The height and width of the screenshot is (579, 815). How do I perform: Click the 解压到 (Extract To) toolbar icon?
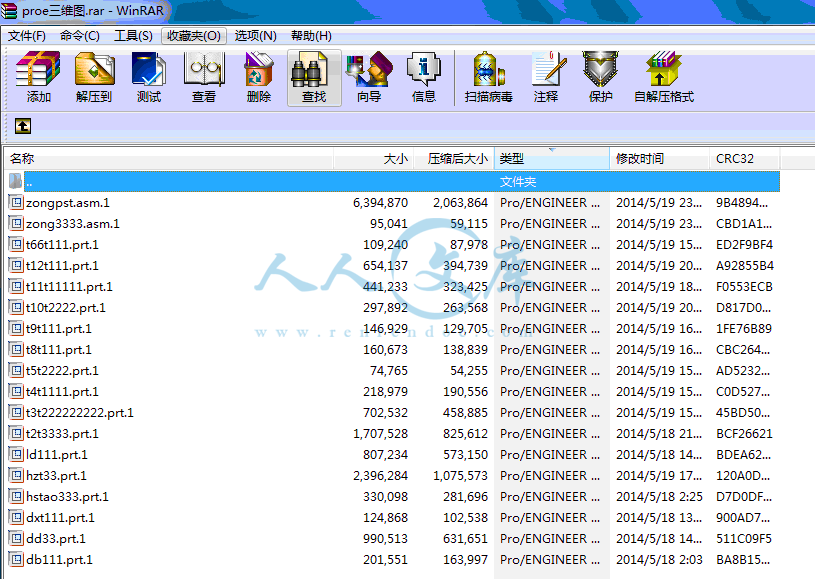point(94,69)
